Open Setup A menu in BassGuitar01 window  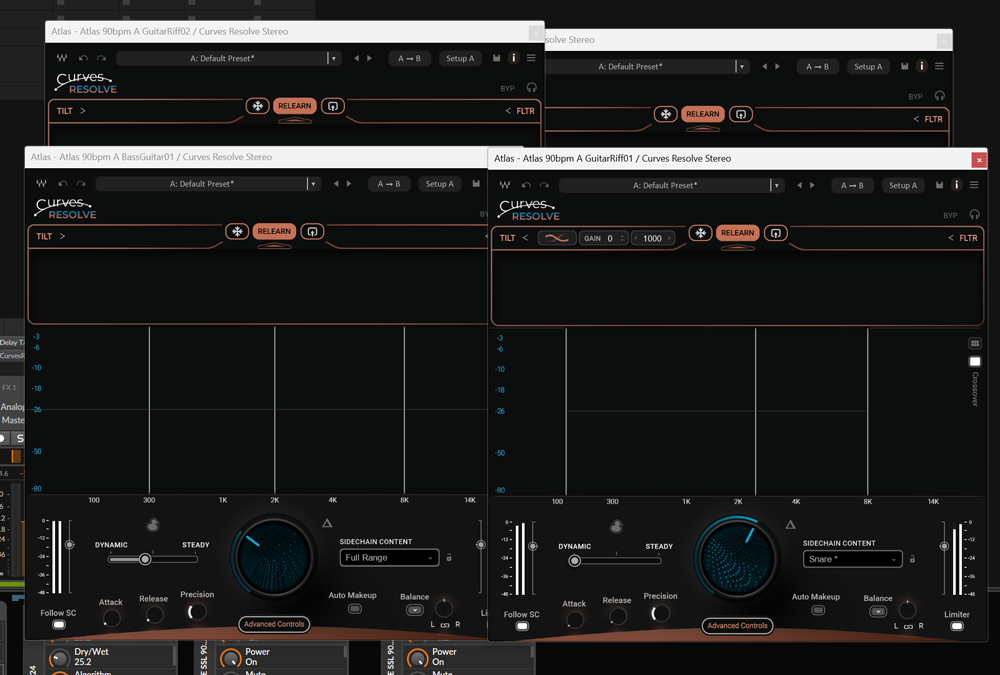pyautogui.click(x=439, y=184)
